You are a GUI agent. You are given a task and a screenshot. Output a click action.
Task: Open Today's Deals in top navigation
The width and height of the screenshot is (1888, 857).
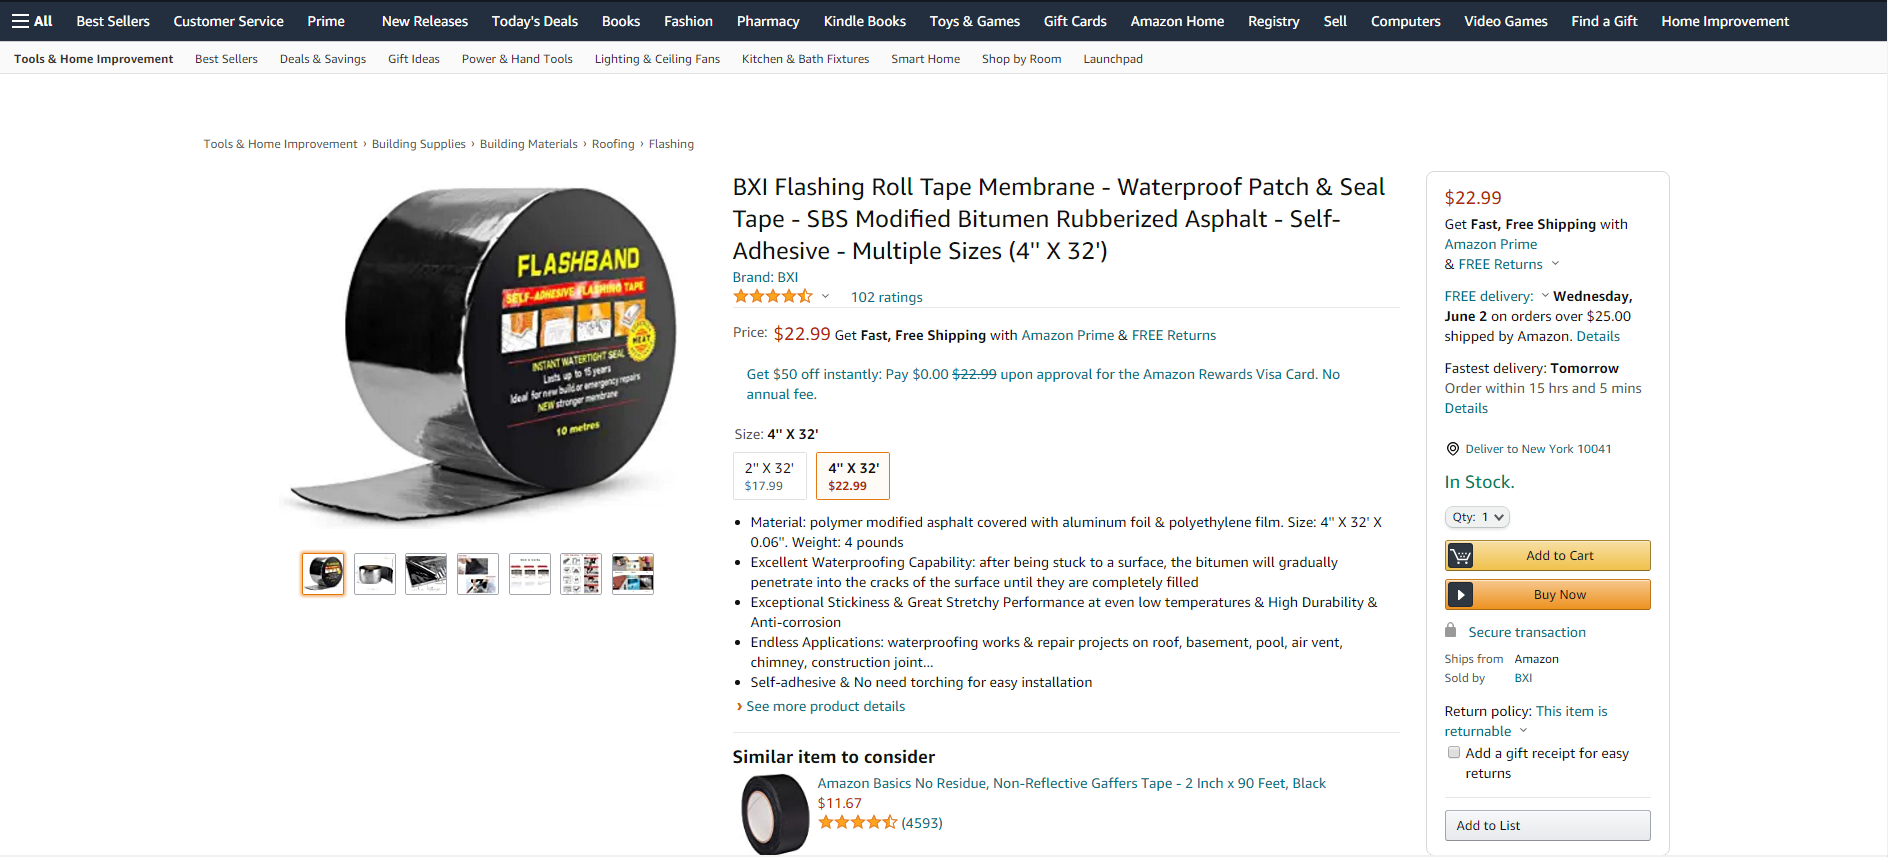coord(534,21)
